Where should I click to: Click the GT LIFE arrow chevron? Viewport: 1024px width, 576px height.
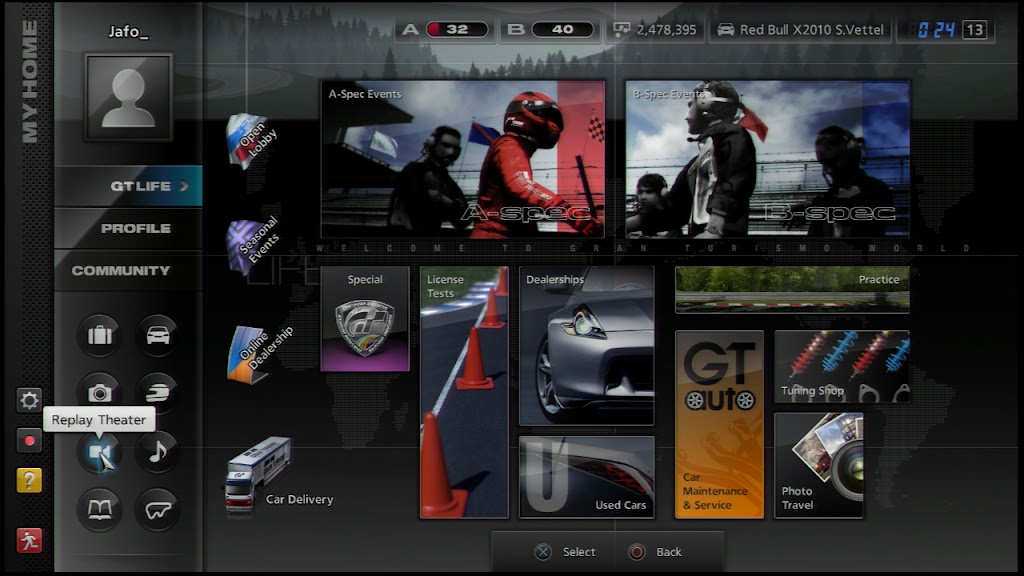pyautogui.click(x=184, y=186)
